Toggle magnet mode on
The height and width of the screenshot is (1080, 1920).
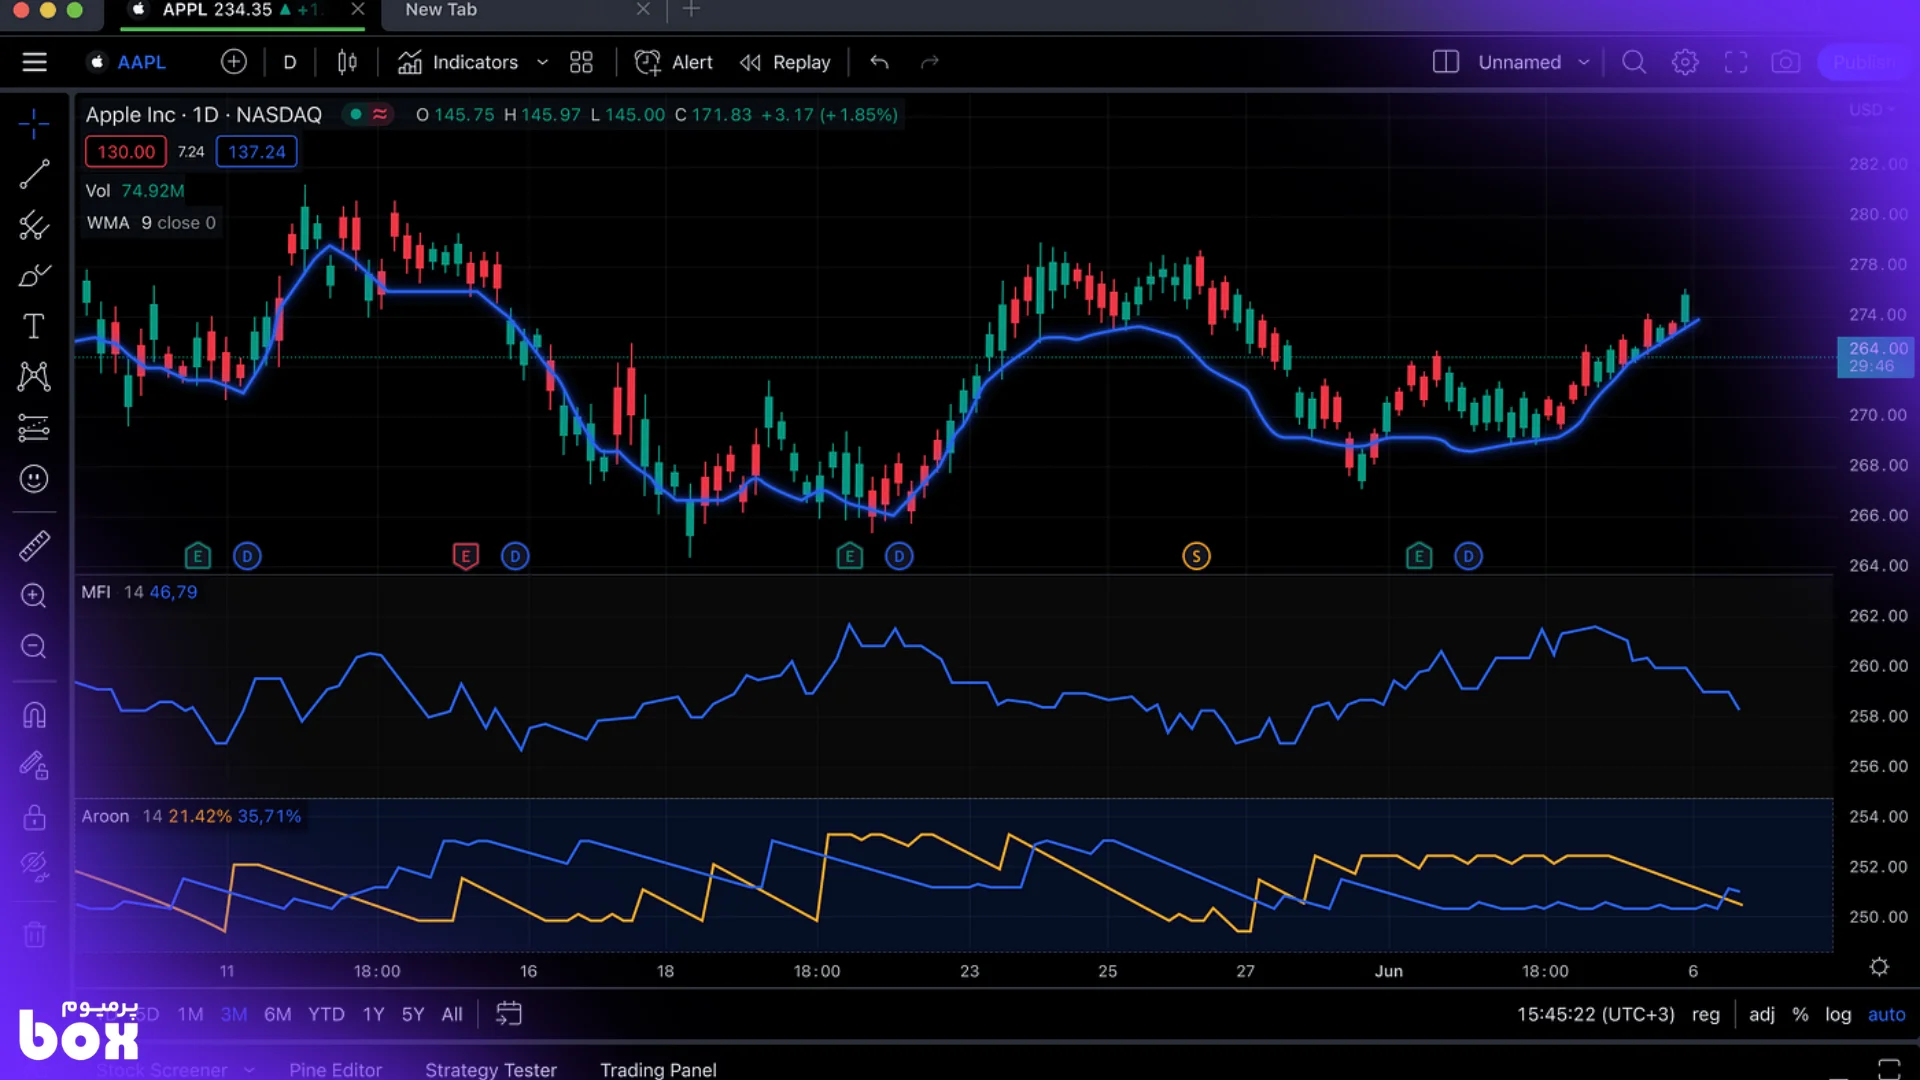tap(34, 715)
